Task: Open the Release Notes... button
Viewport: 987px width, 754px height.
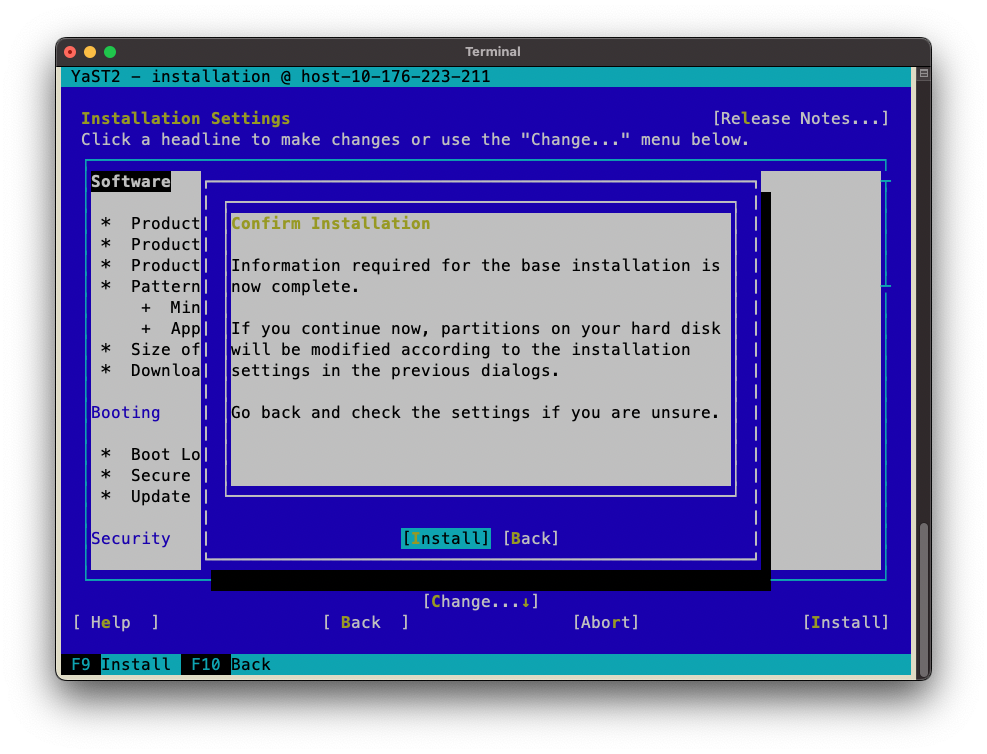Action: point(800,118)
